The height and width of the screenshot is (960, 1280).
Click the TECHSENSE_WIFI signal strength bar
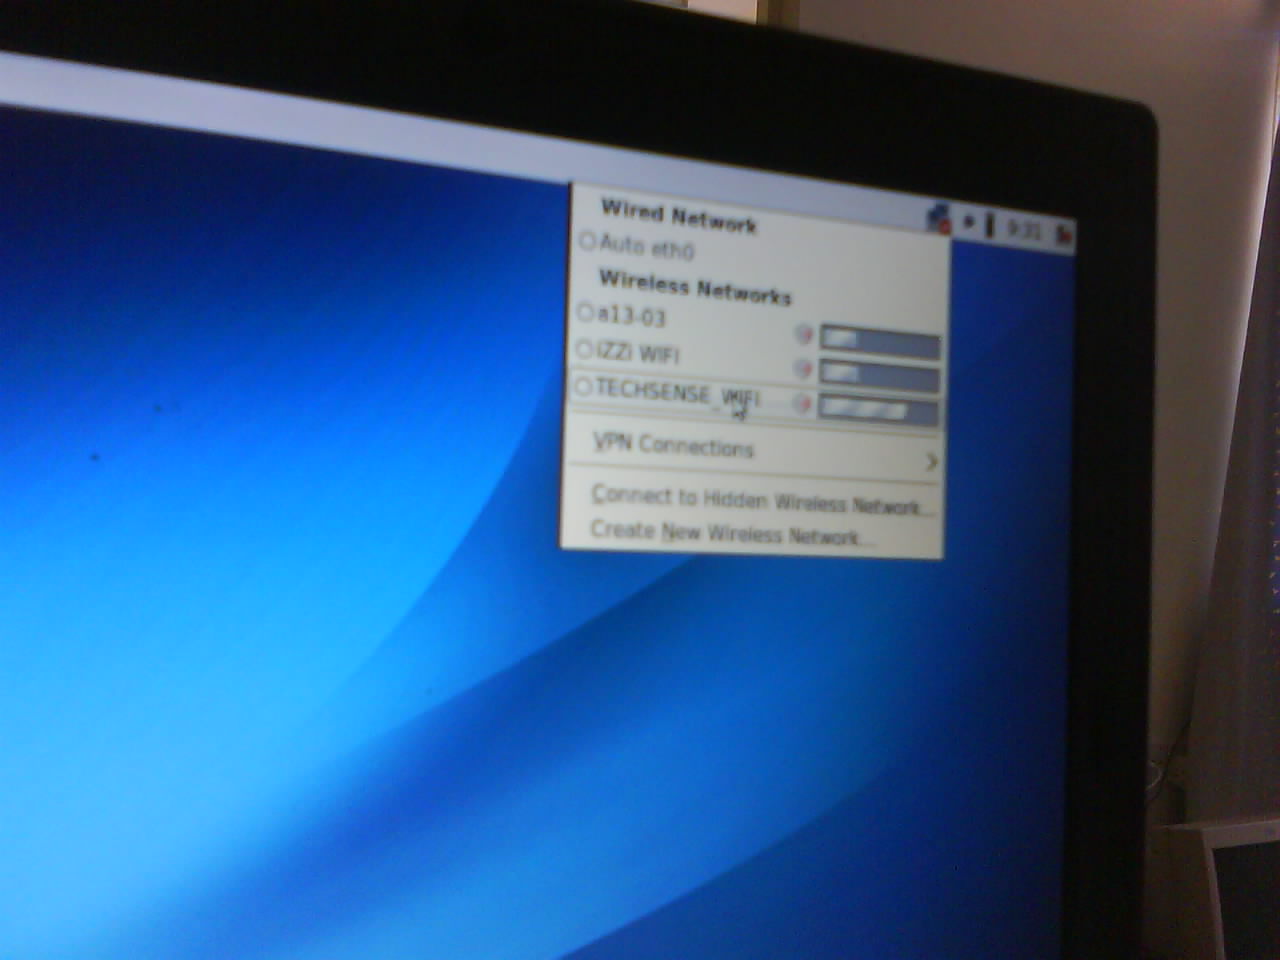(x=878, y=410)
